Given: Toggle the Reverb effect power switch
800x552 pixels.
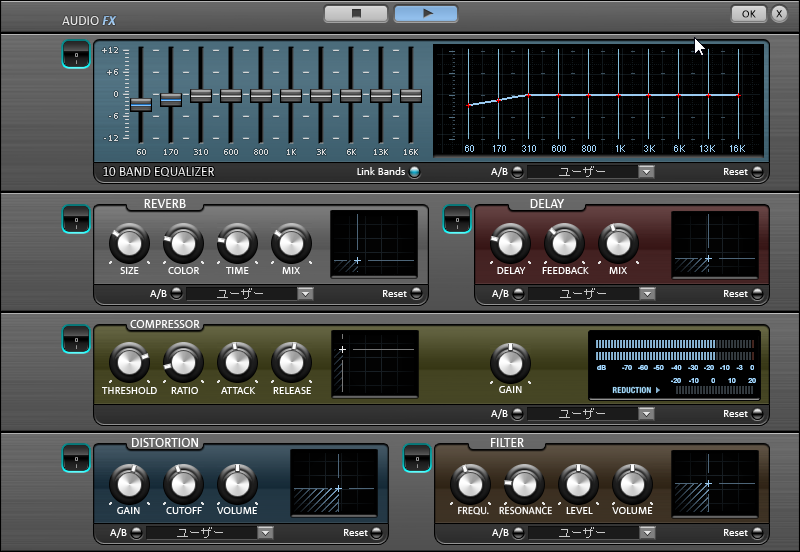Looking at the screenshot, I should [76, 218].
